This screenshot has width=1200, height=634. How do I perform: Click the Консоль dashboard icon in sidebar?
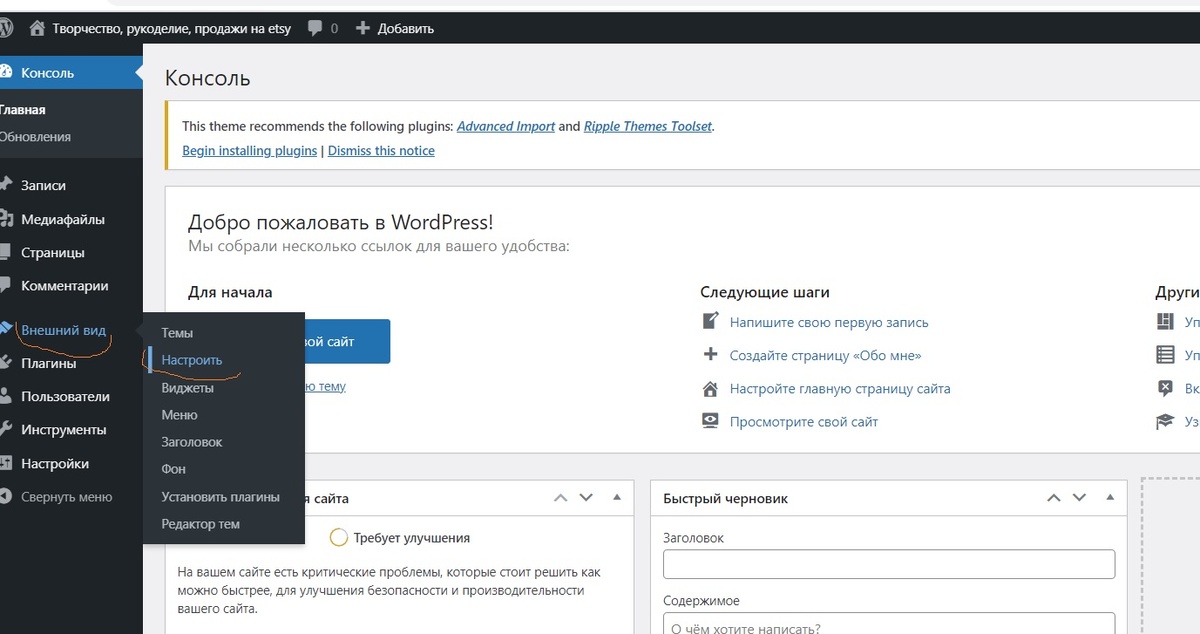click(5, 72)
